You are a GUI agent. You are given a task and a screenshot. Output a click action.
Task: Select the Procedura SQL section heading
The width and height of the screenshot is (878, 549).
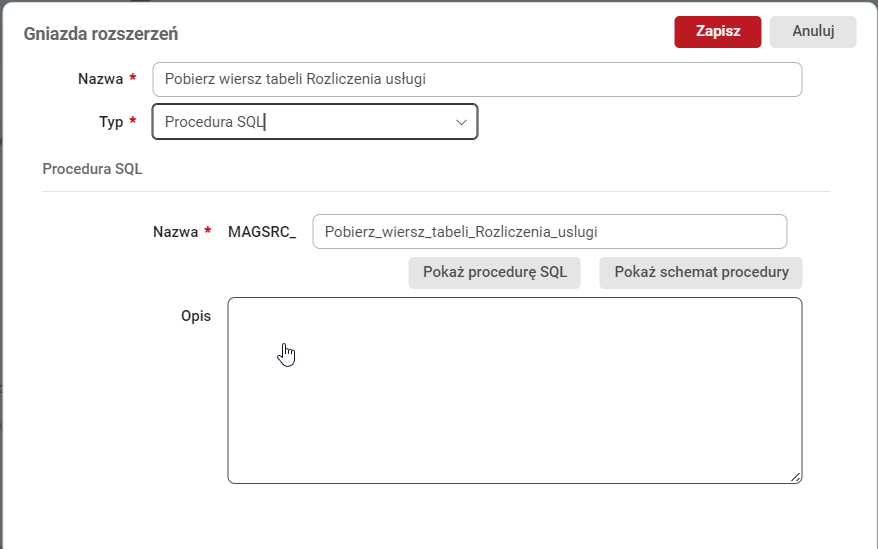[92, 169]
